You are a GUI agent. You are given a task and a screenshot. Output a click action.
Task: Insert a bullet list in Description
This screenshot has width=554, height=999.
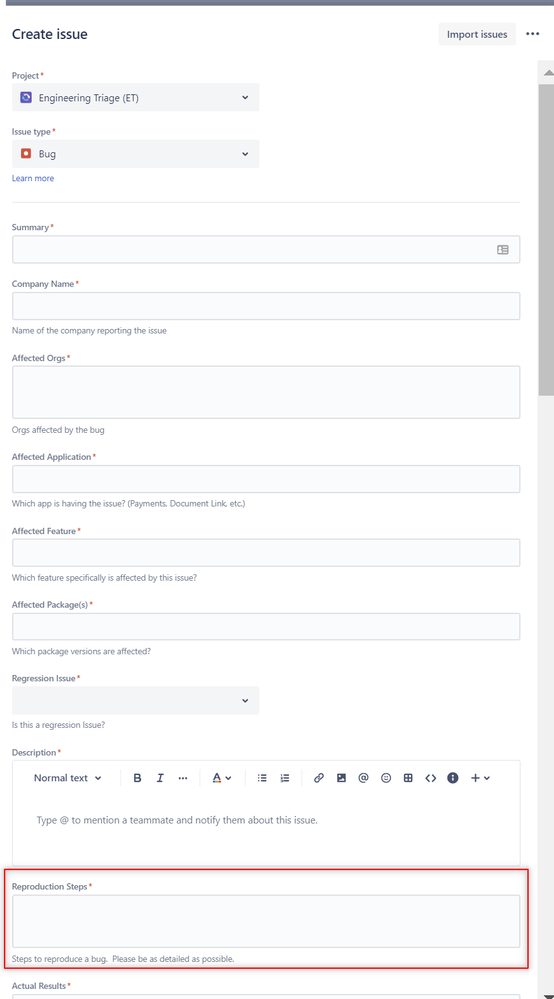[x=262, y=778]
